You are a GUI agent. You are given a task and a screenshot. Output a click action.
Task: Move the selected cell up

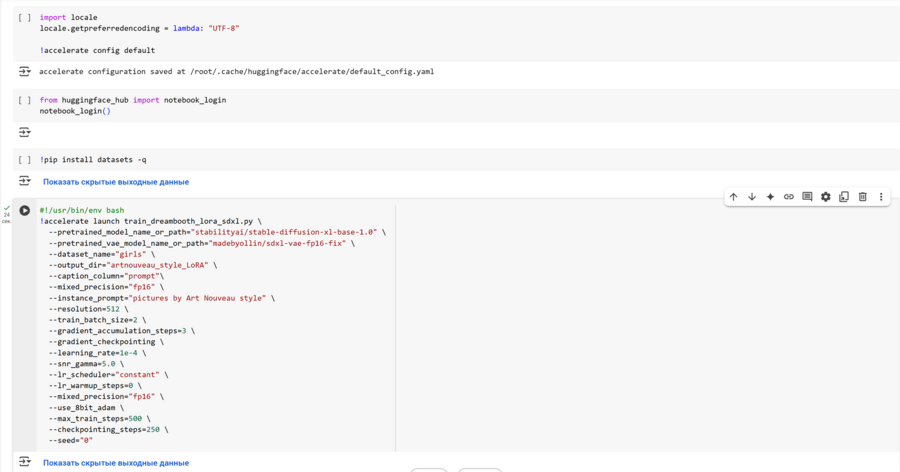tap(733, 197)
